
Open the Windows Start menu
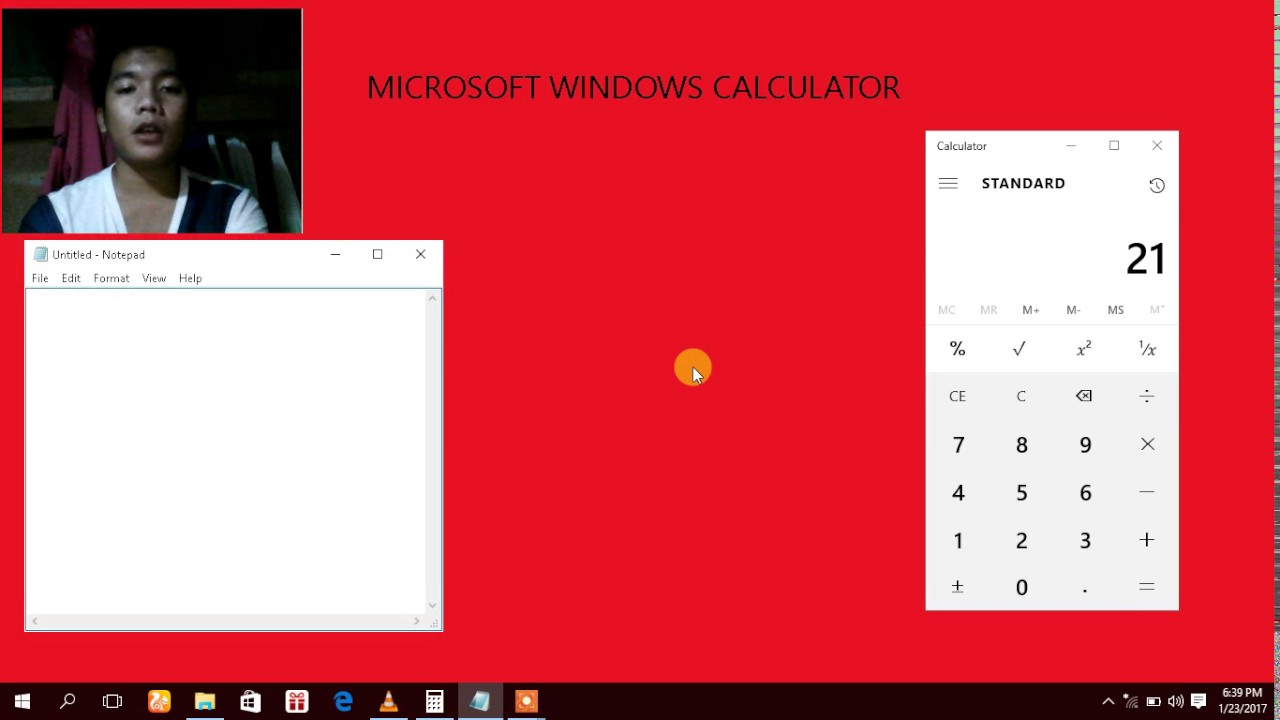coord(22,702)
